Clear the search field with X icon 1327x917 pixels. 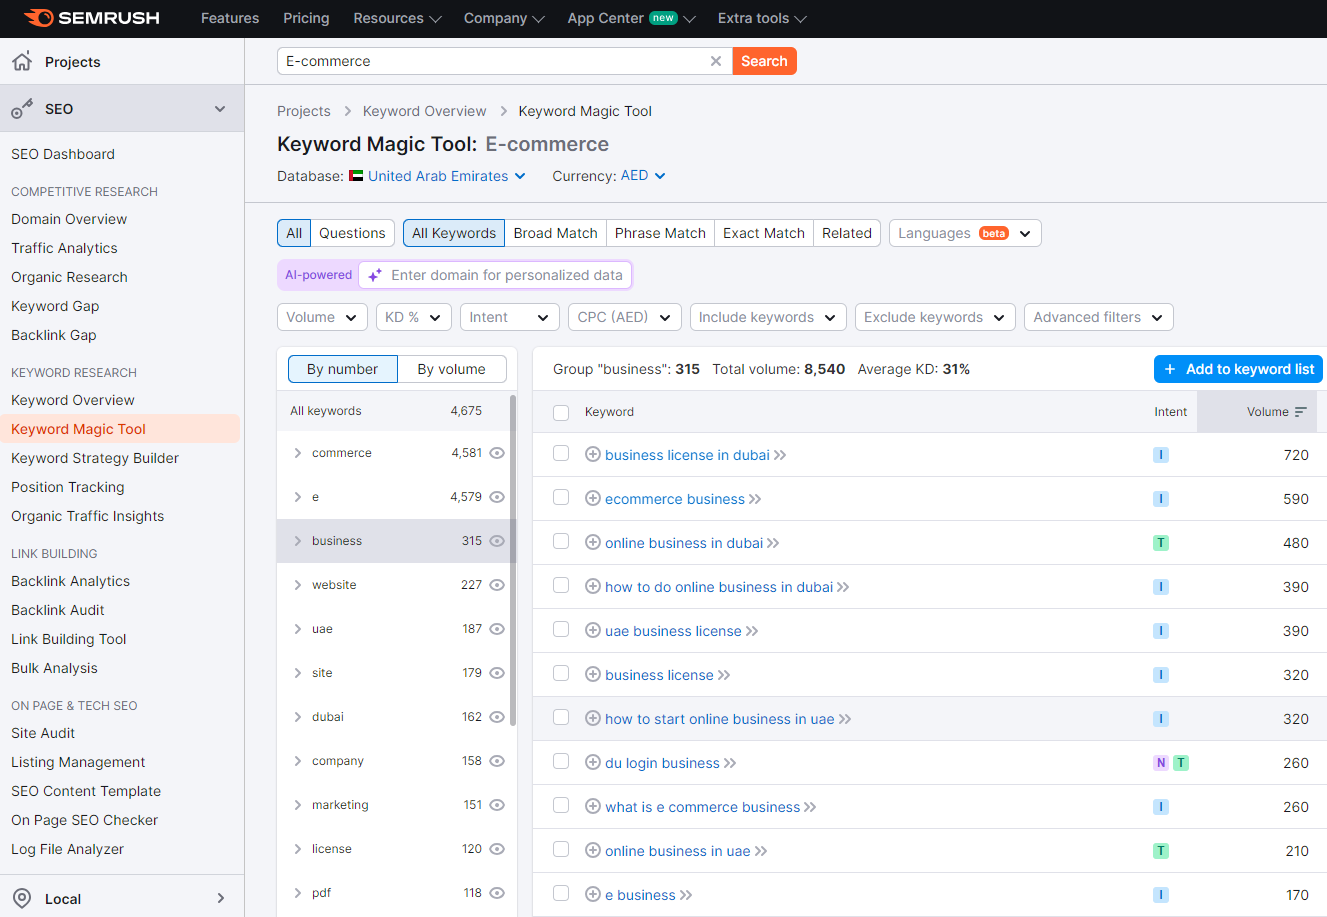[x=716, y=61]
